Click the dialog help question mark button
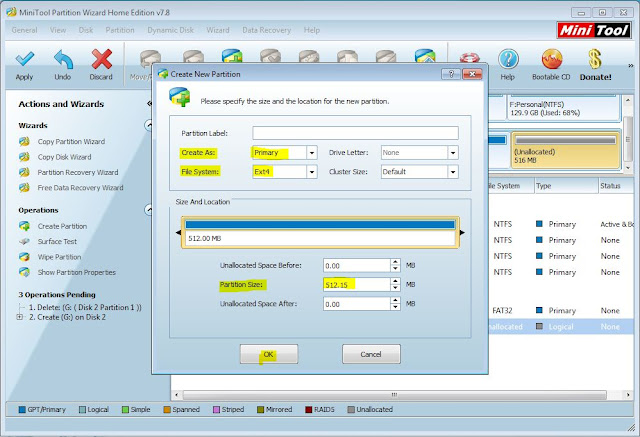 point(451,74)
